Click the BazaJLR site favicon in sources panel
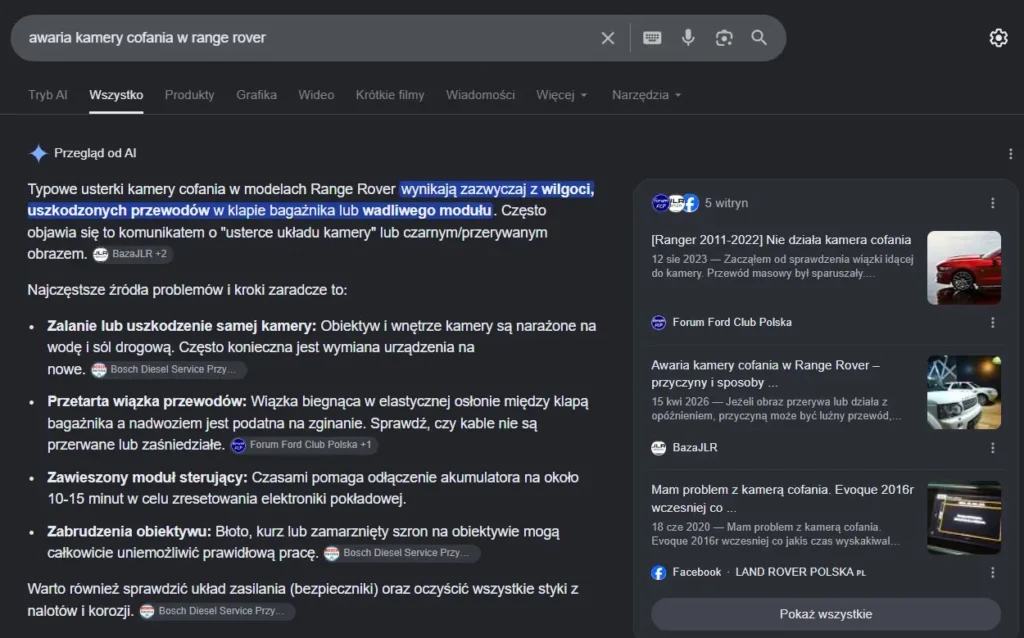Image resolution: width=1024 pixels, height=638 pixels. point(658,448)
